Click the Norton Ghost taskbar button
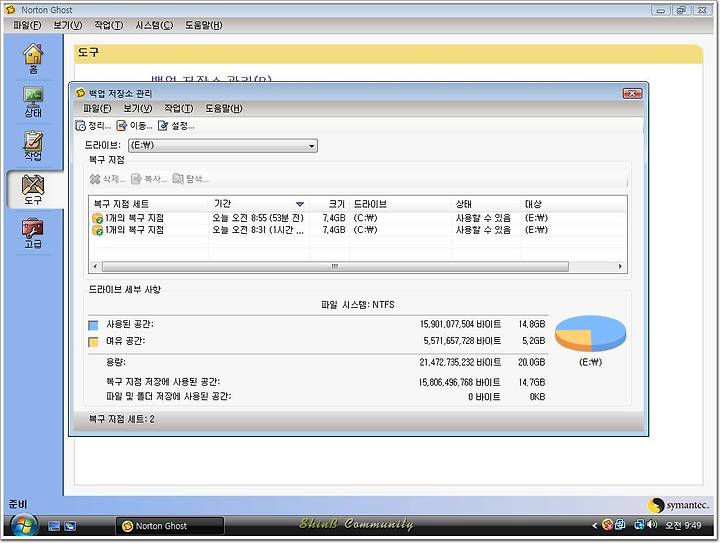 170,526
